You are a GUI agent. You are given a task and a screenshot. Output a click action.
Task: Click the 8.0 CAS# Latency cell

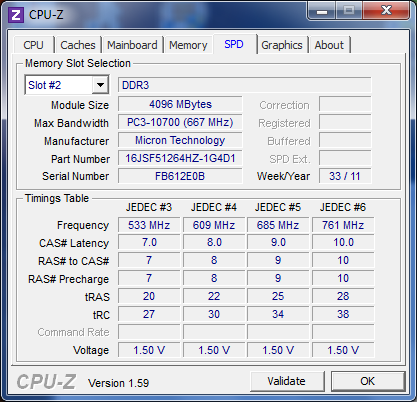(214, 242)
